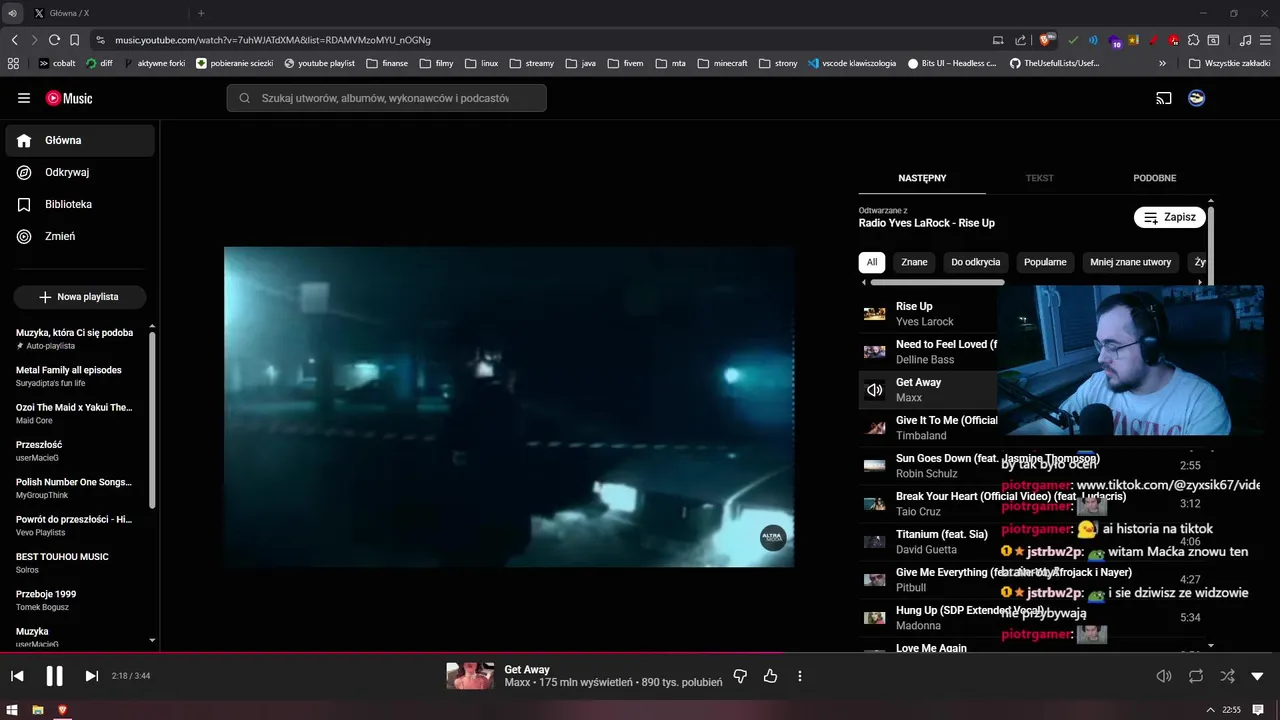Open the hamburger guide menu beside the Music logo
Image resolution: width=1280 pixels, height=720 pixels.
click(24, 98)
